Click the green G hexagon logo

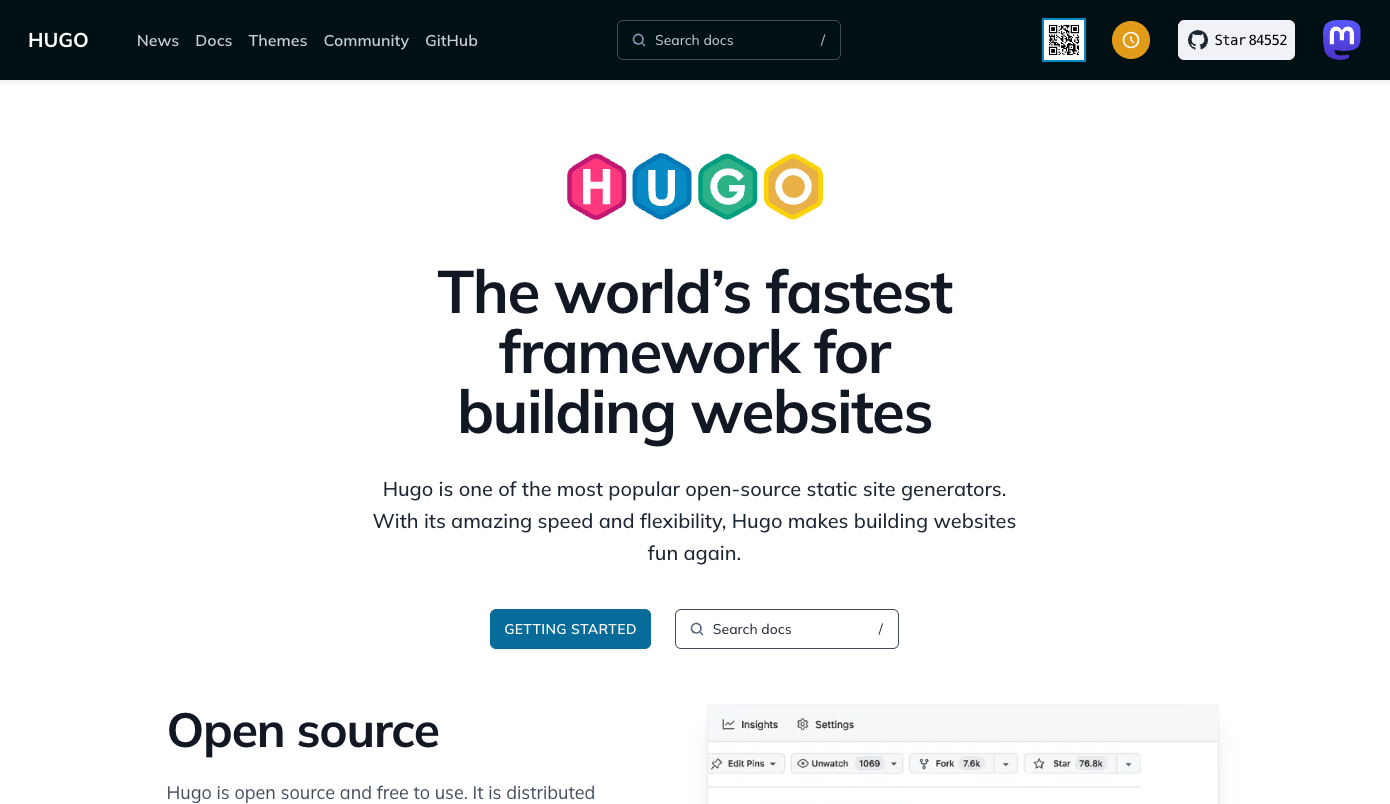point(727,187)
